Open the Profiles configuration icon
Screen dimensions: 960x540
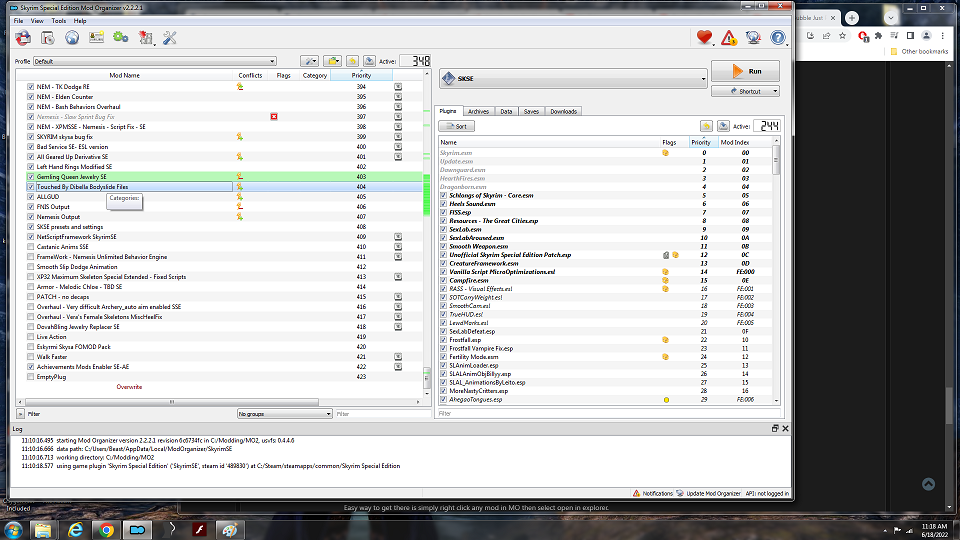[96, 38]
